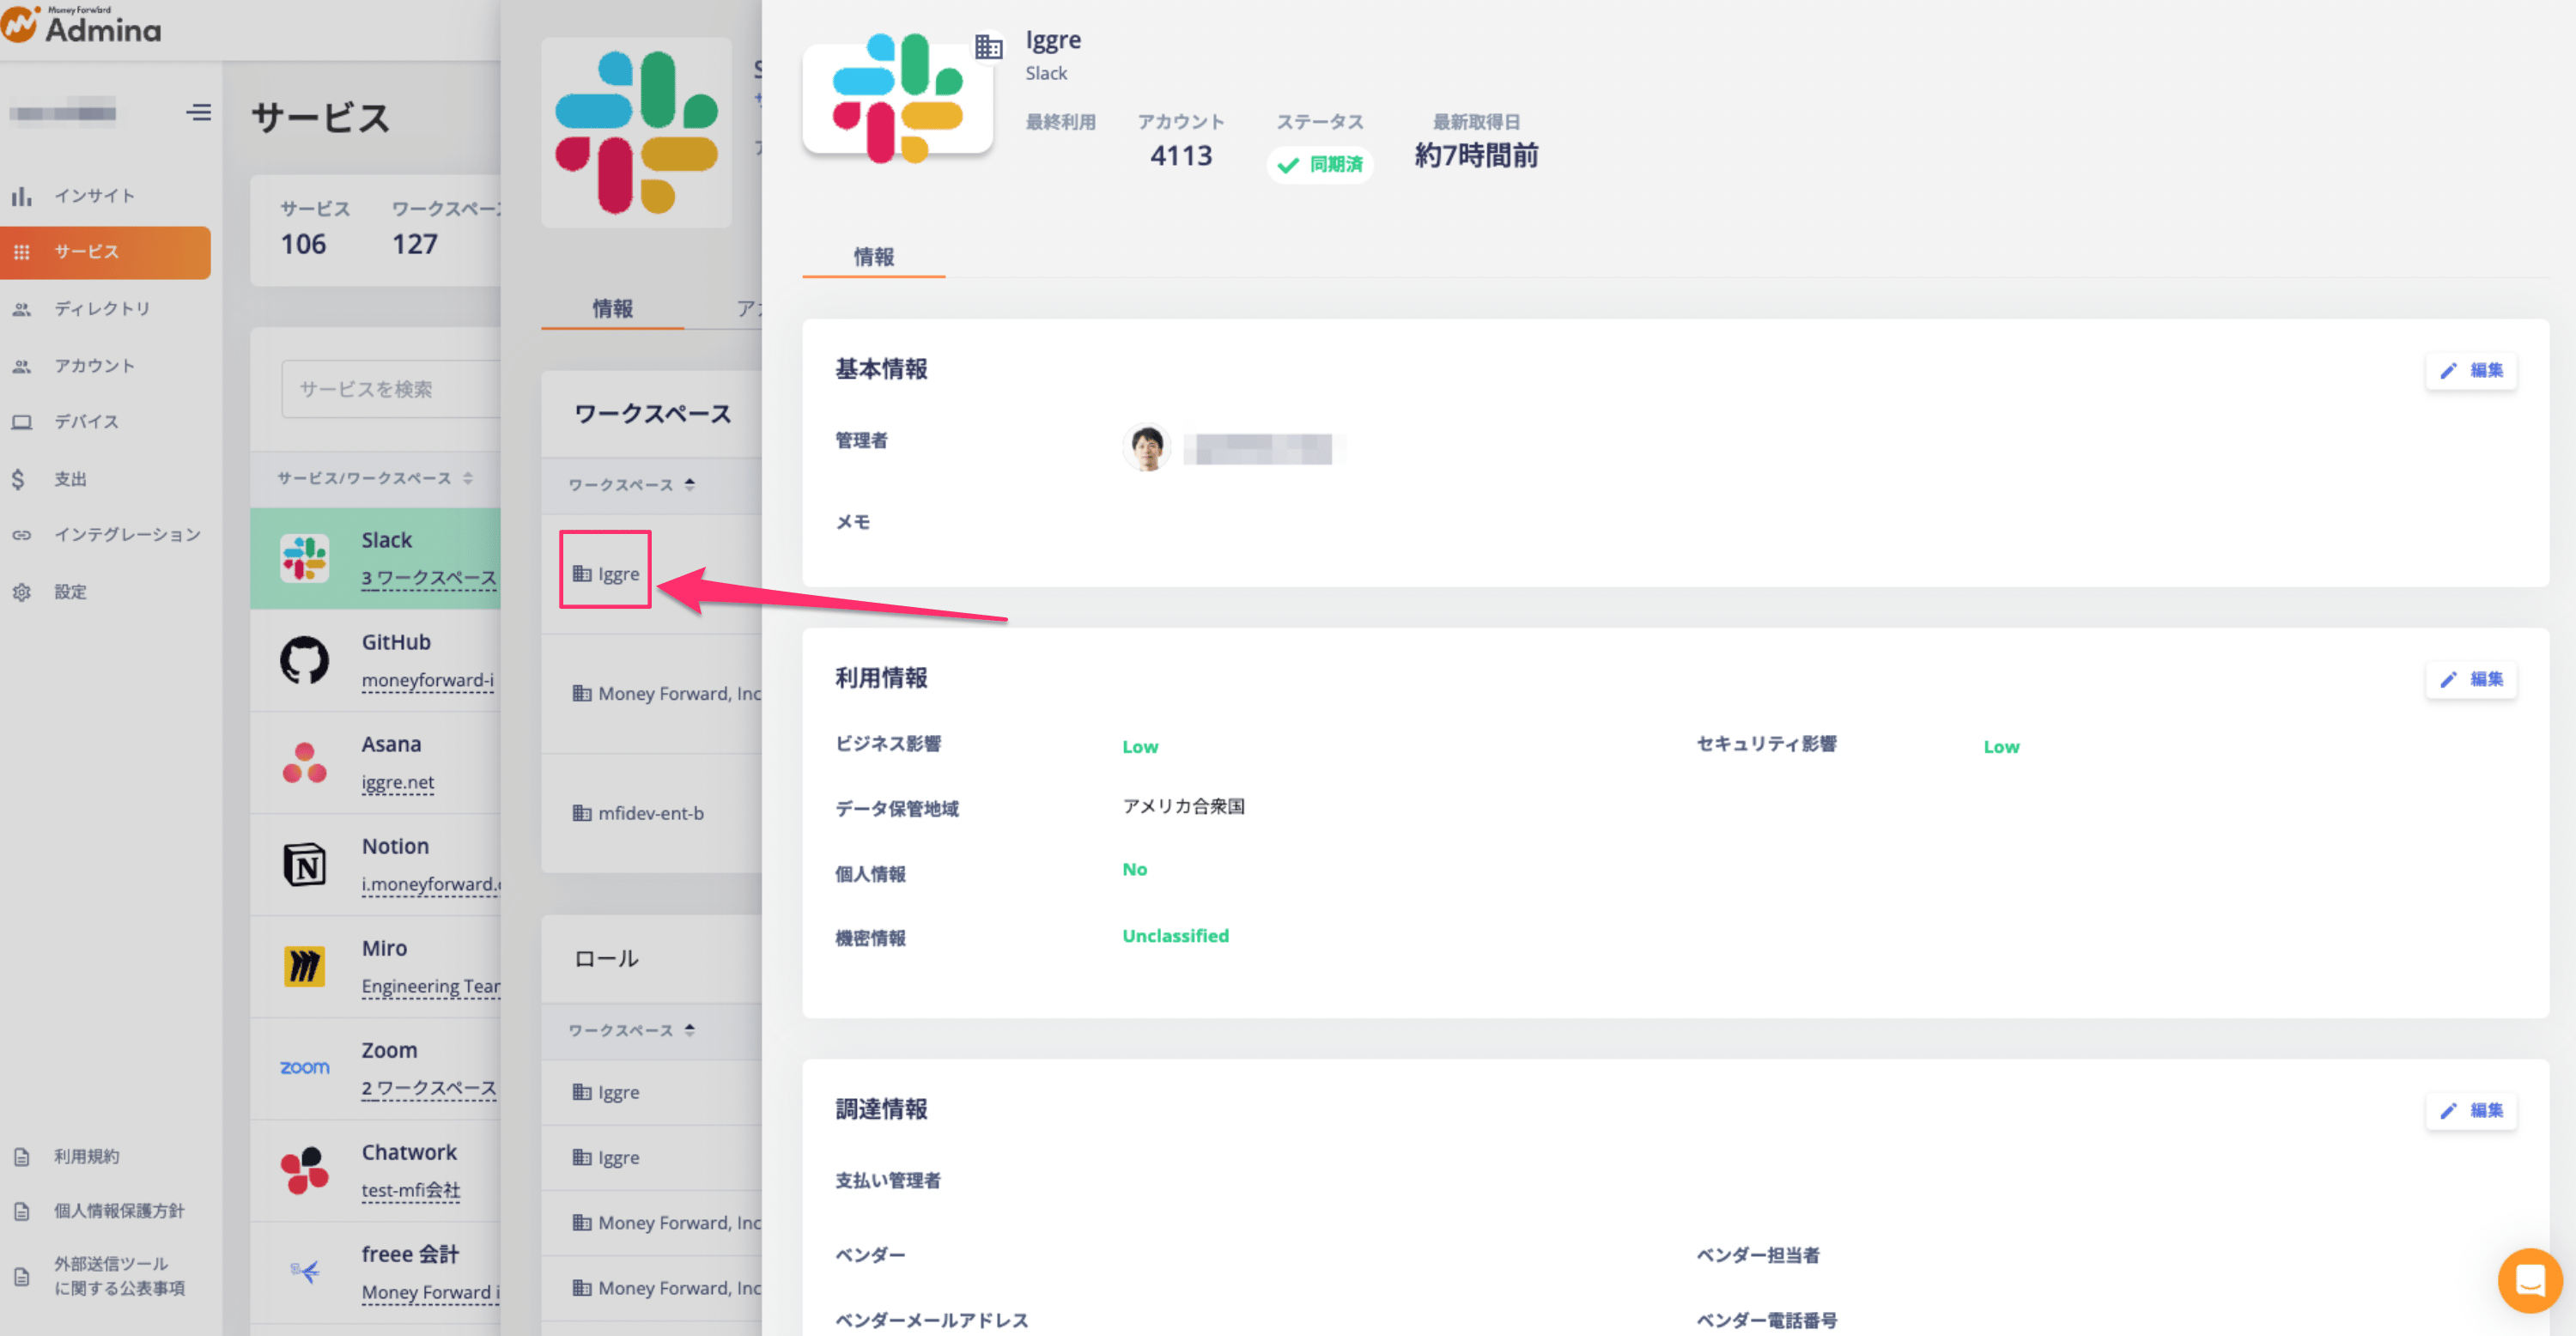Click the Notion service icon

click(x=305, y=865)
